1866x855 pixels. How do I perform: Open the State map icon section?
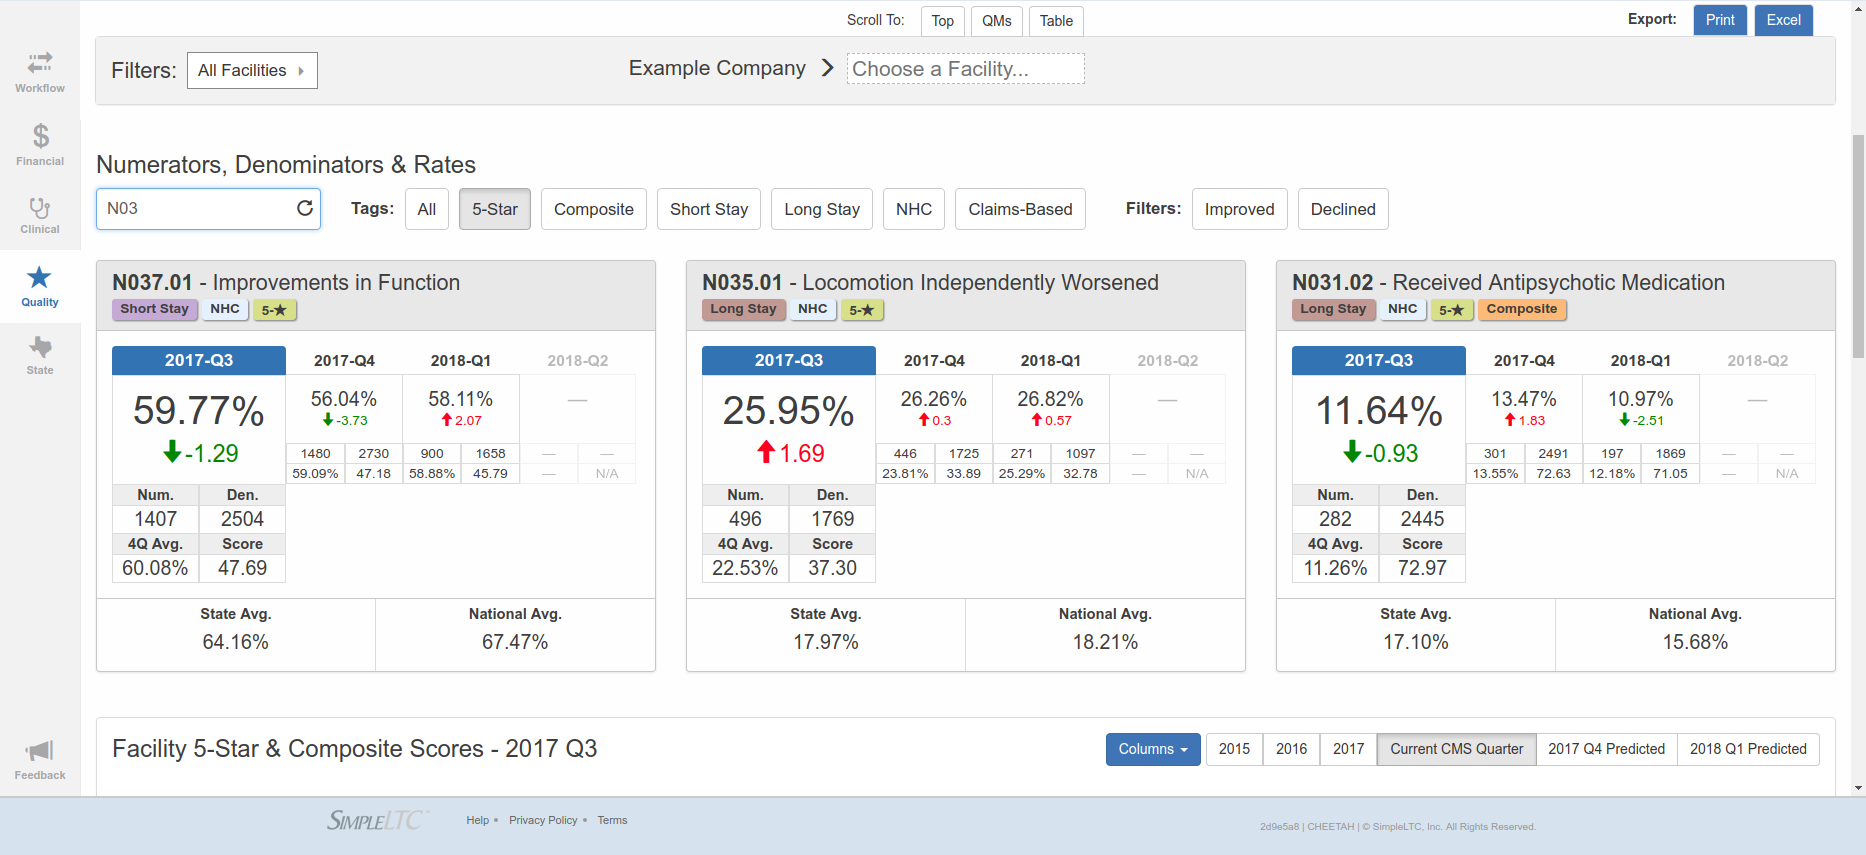pyautogui.click(x=40, y=355)
